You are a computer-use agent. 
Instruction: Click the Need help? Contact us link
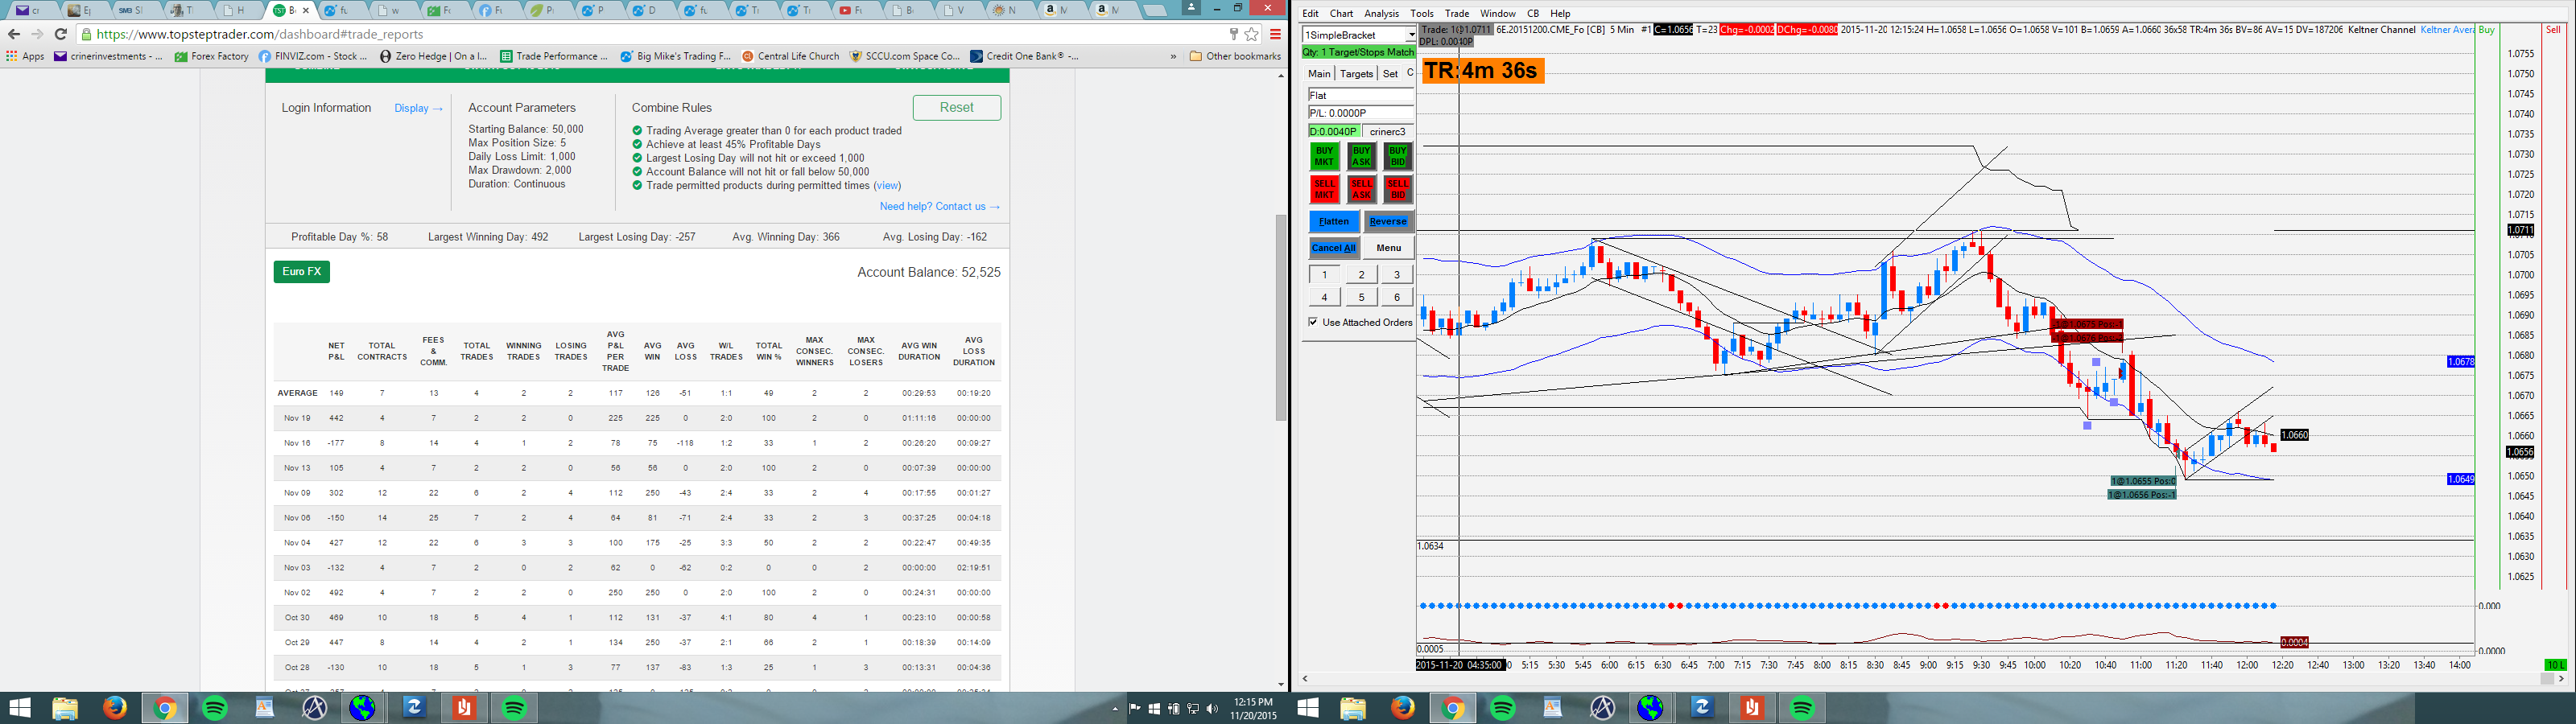point(940,207)
